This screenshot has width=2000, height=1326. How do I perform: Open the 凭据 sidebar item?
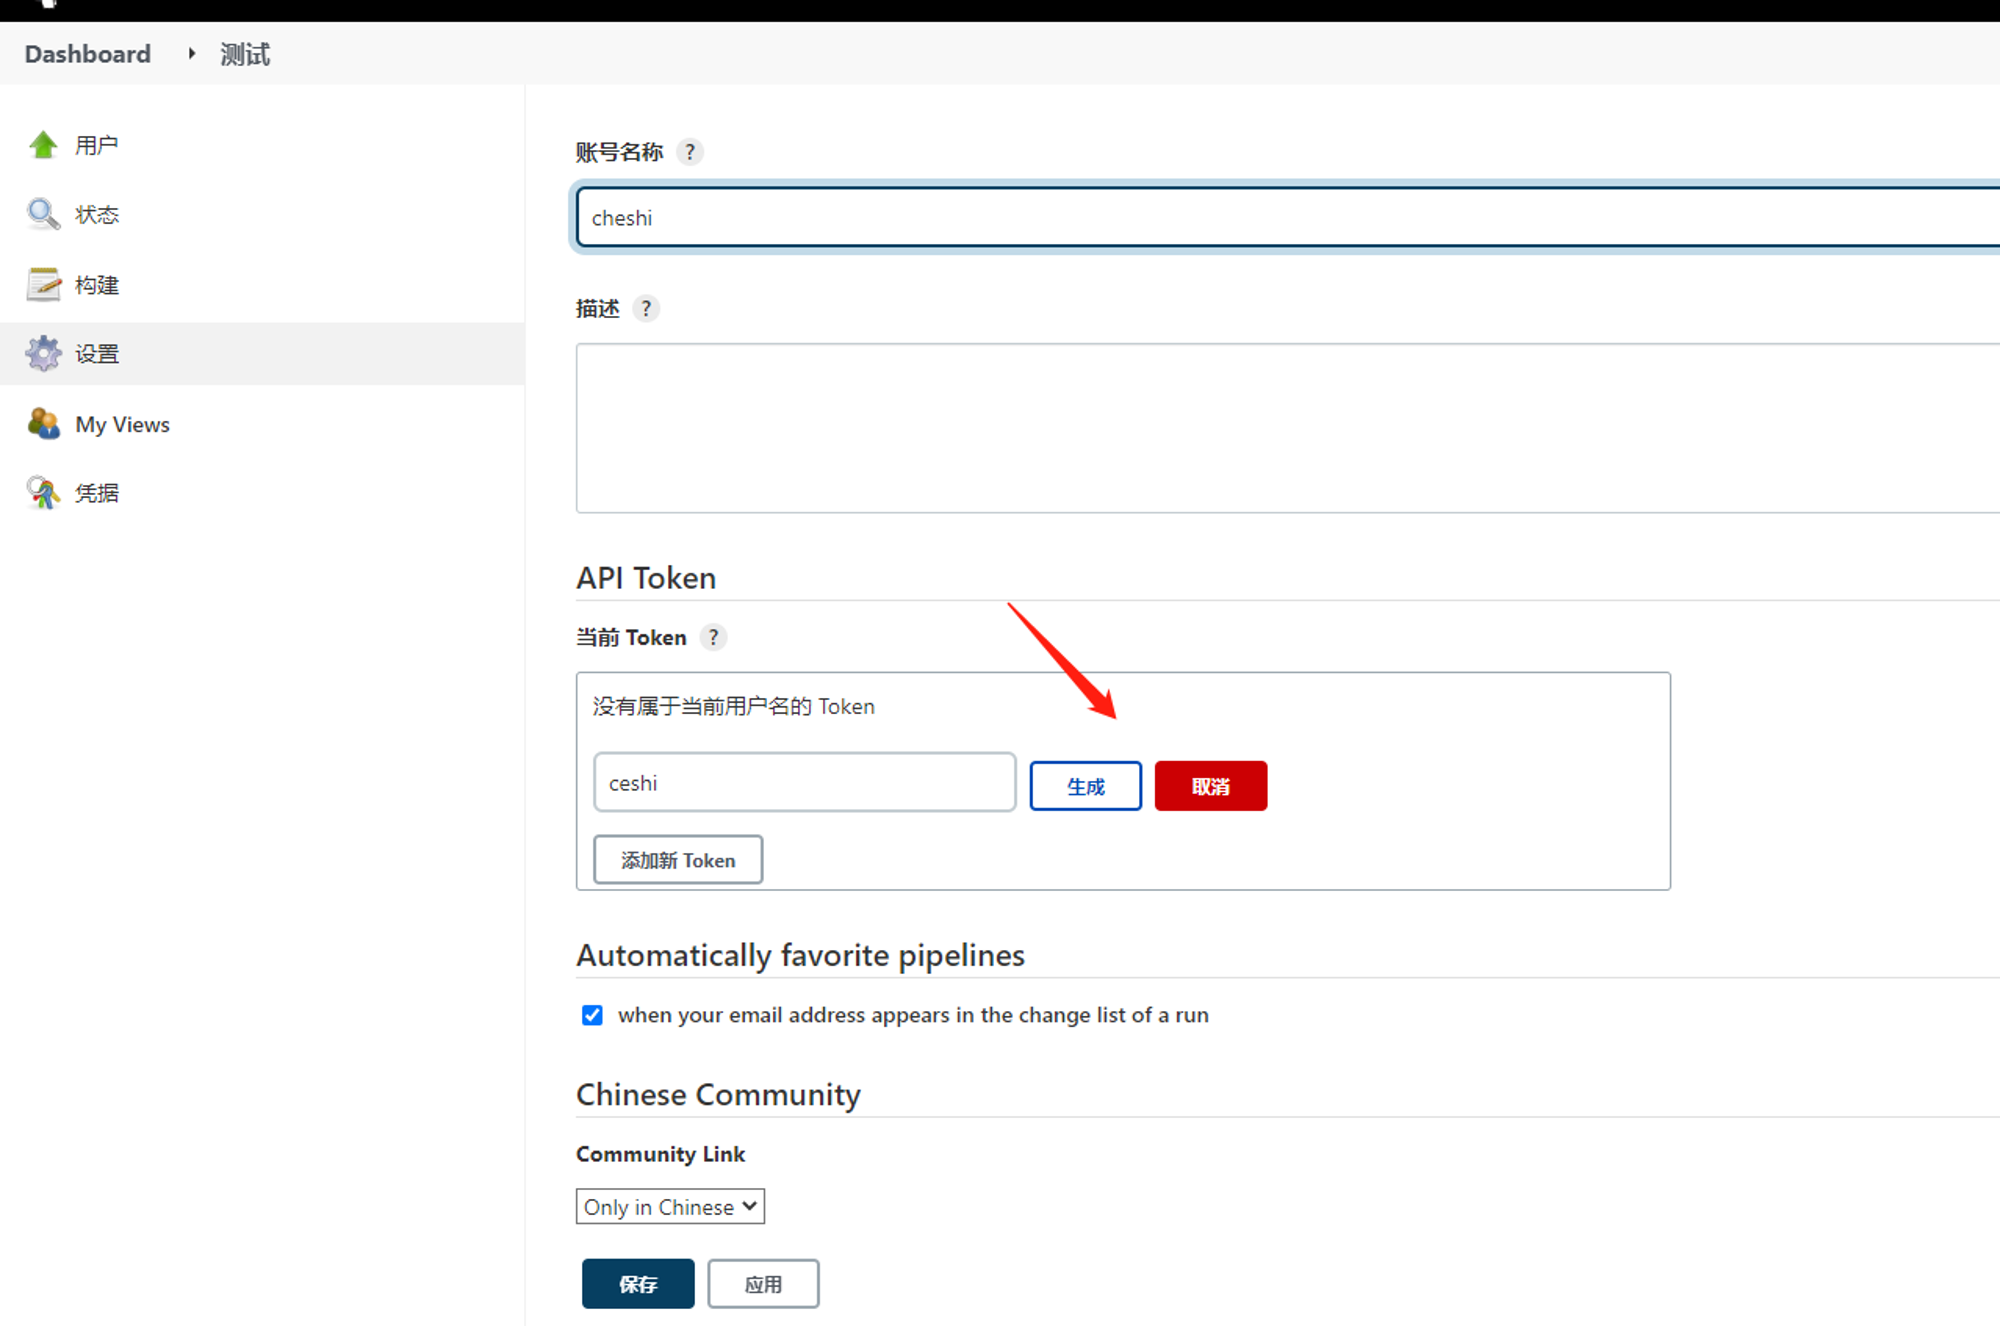(x=97, y=492)
